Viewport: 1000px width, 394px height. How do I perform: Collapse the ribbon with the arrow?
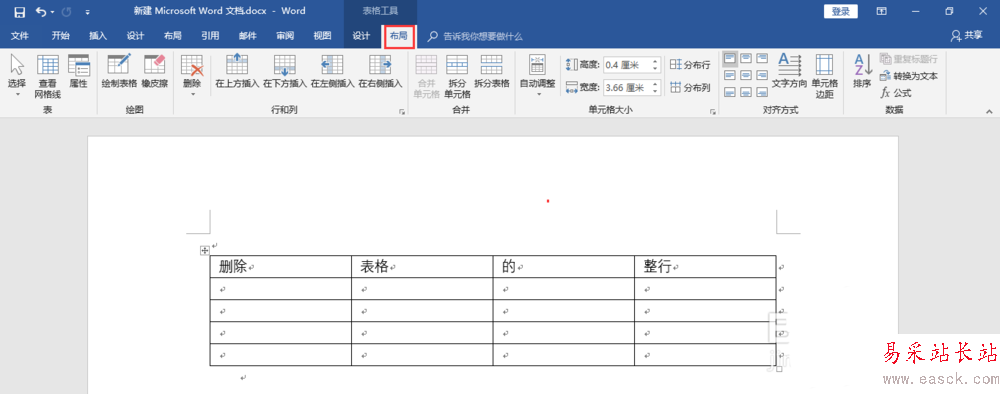[x=989, y=112]
